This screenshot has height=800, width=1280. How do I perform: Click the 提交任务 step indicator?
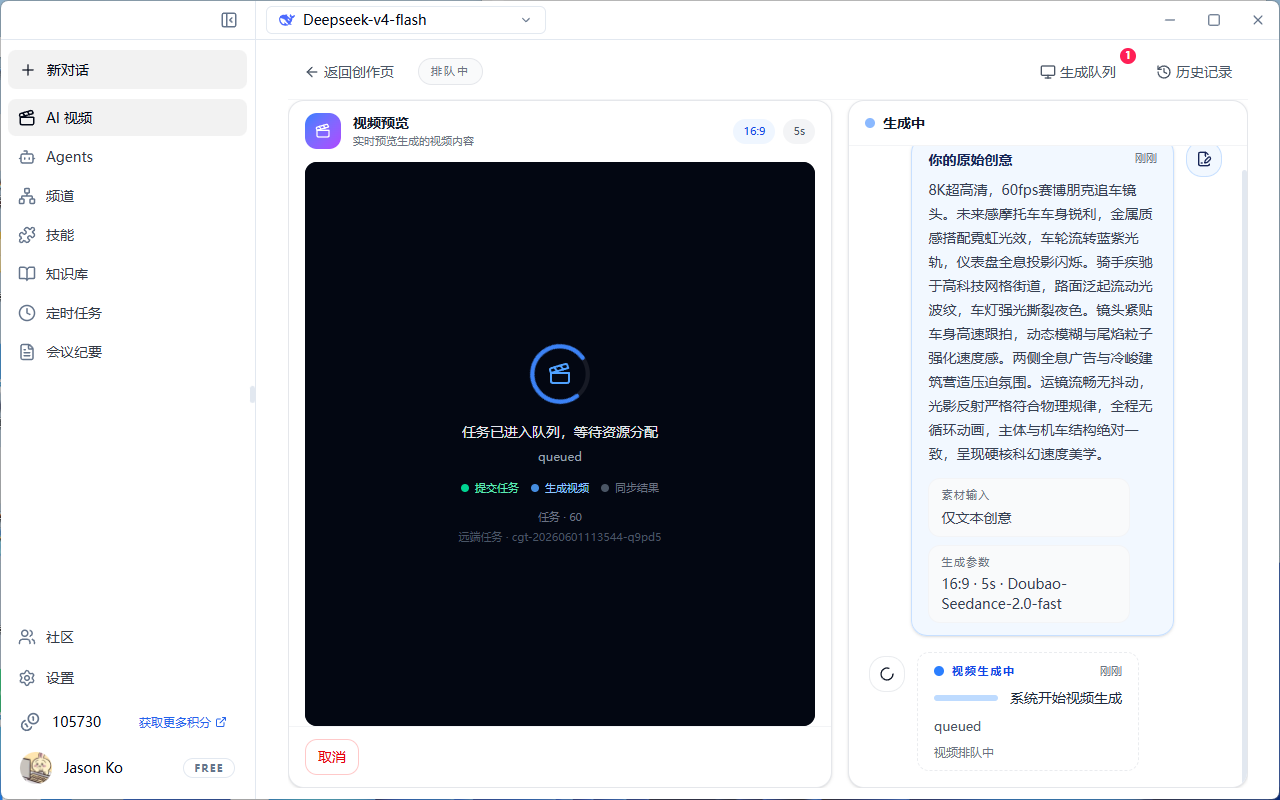pyautogui.click(x=490, y=488)
